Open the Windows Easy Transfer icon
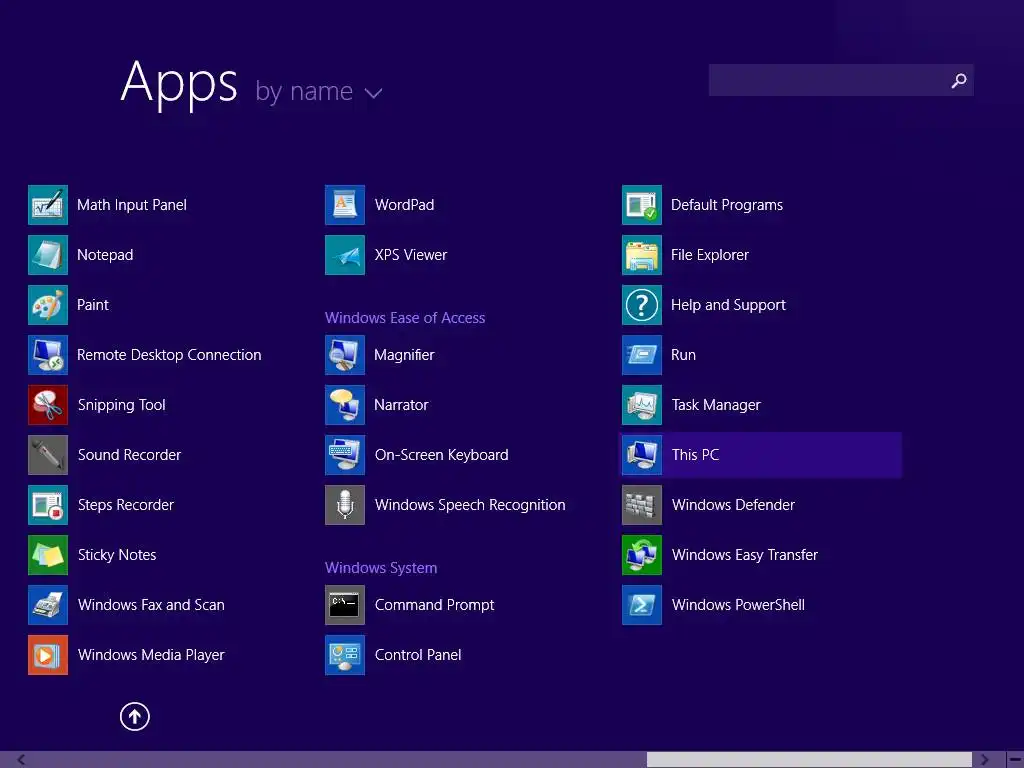1024x768 pixels. tap(642, 555)
